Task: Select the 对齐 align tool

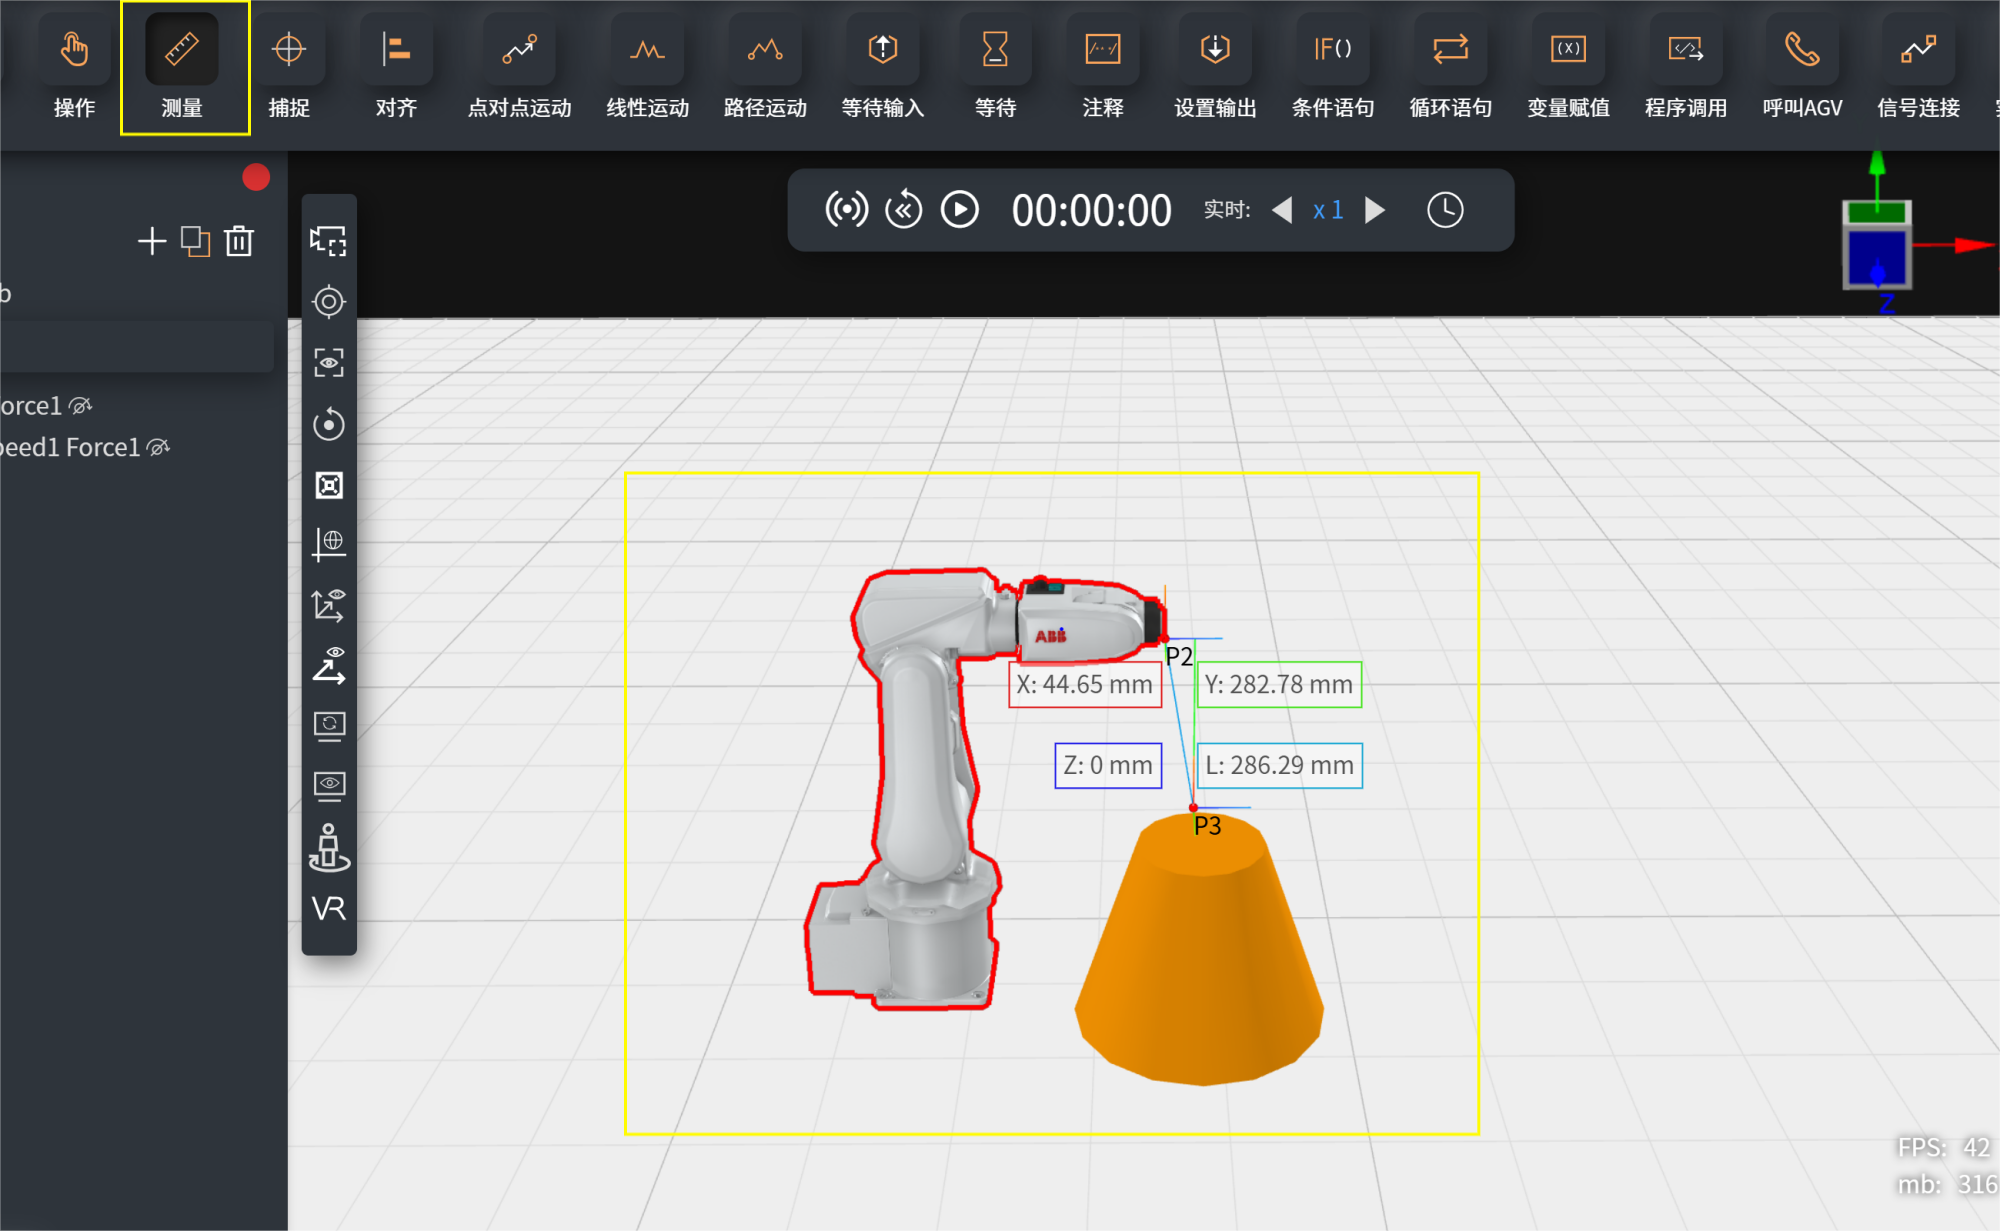Action: point(397,68)
